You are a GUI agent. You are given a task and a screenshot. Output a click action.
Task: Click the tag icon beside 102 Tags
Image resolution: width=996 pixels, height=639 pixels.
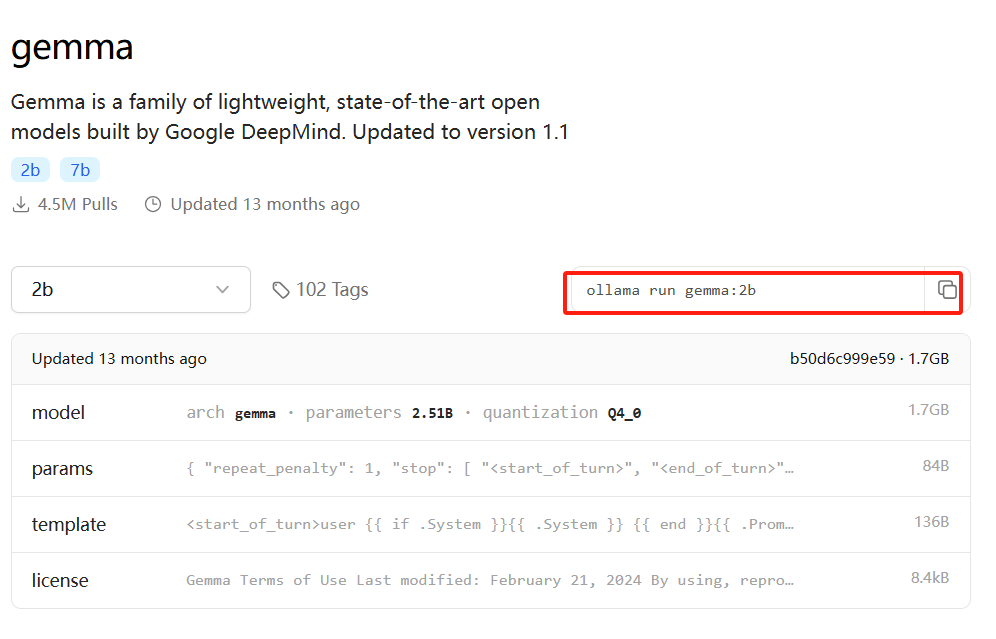point(281,290)
